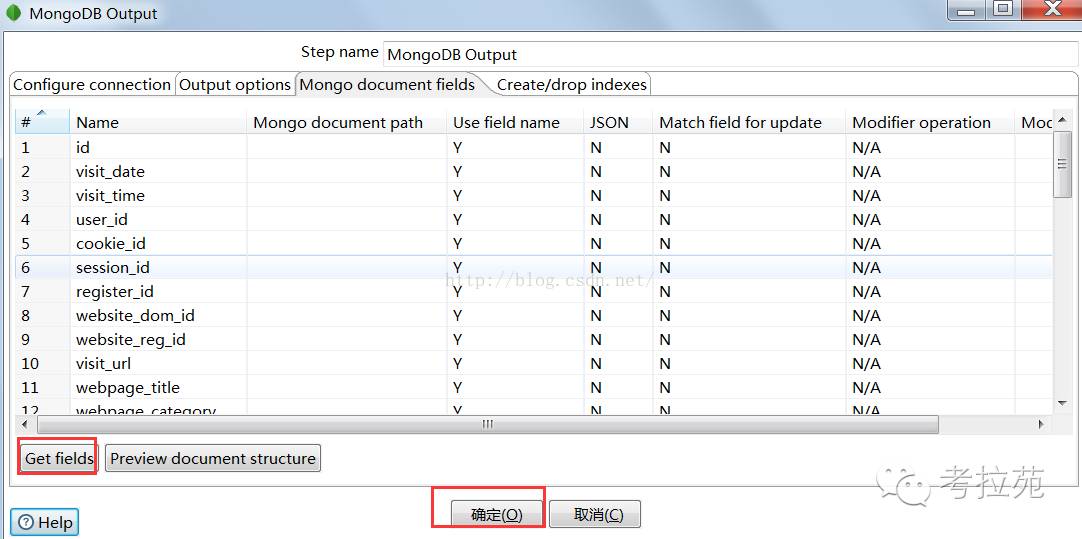This screenshot has width=1082, height=539.
Task: Edit the Step name input field
Action: (x=729, y=54)
